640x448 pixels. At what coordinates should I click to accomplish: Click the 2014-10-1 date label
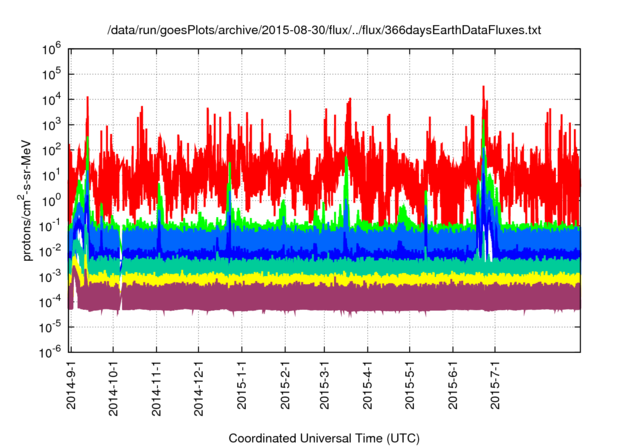(113, 388)
